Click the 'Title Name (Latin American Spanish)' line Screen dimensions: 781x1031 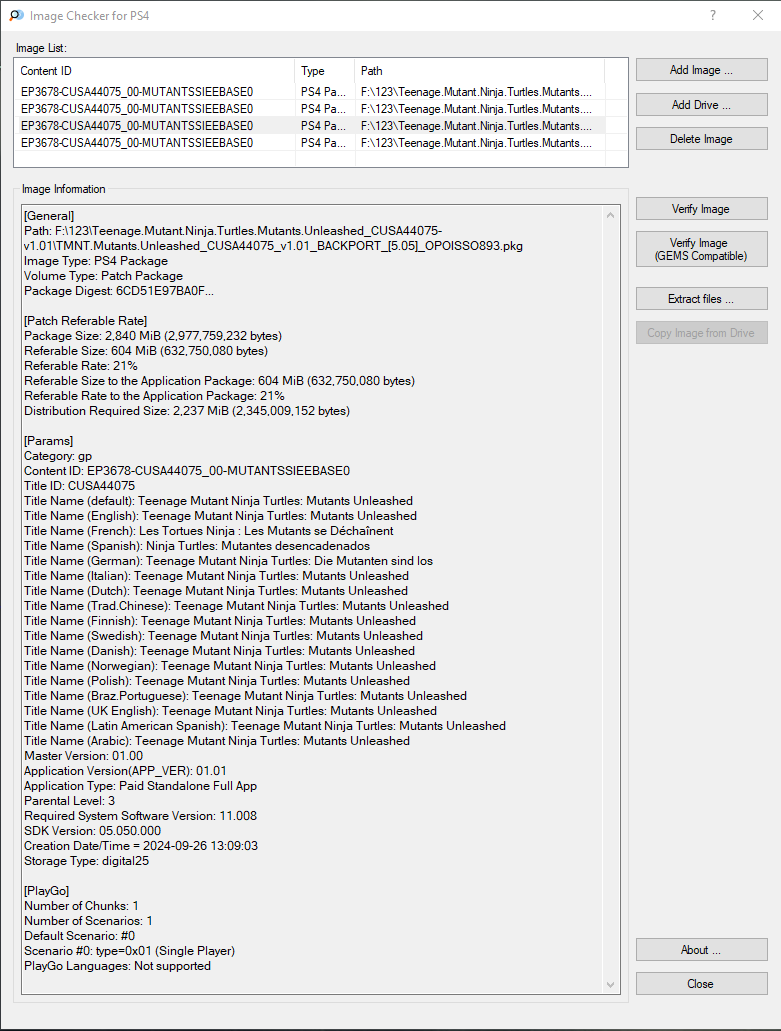pyautogui.click(x=265, y=726)
